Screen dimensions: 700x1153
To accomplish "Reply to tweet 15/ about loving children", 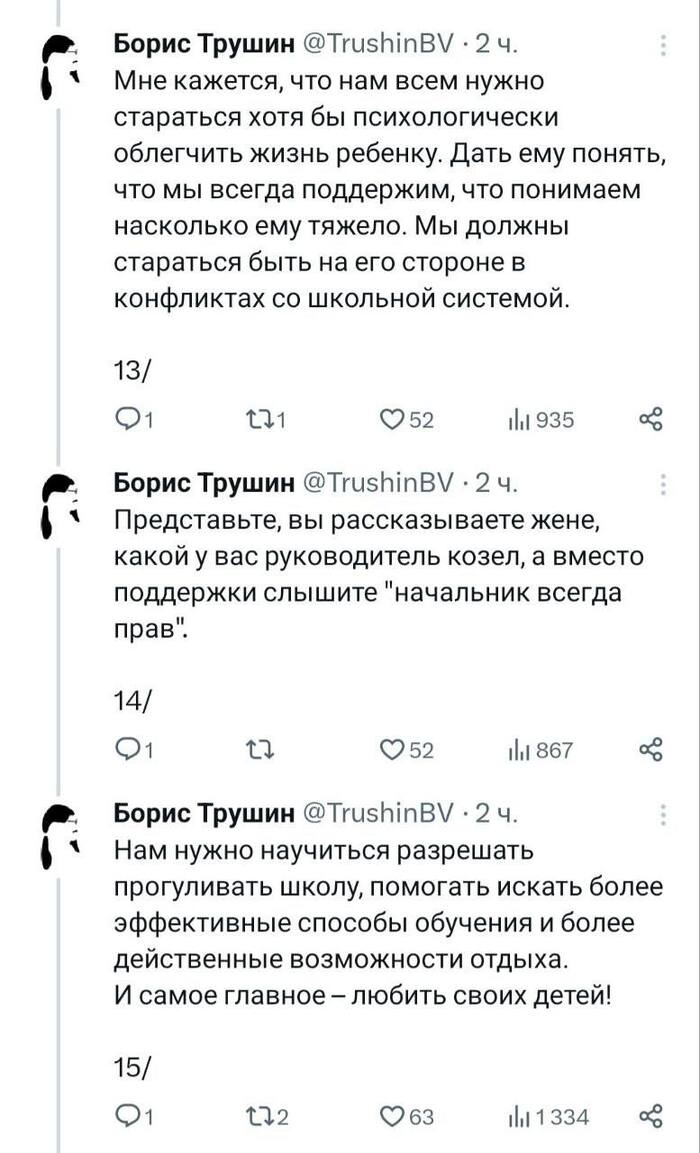I will pos(126,1117).
